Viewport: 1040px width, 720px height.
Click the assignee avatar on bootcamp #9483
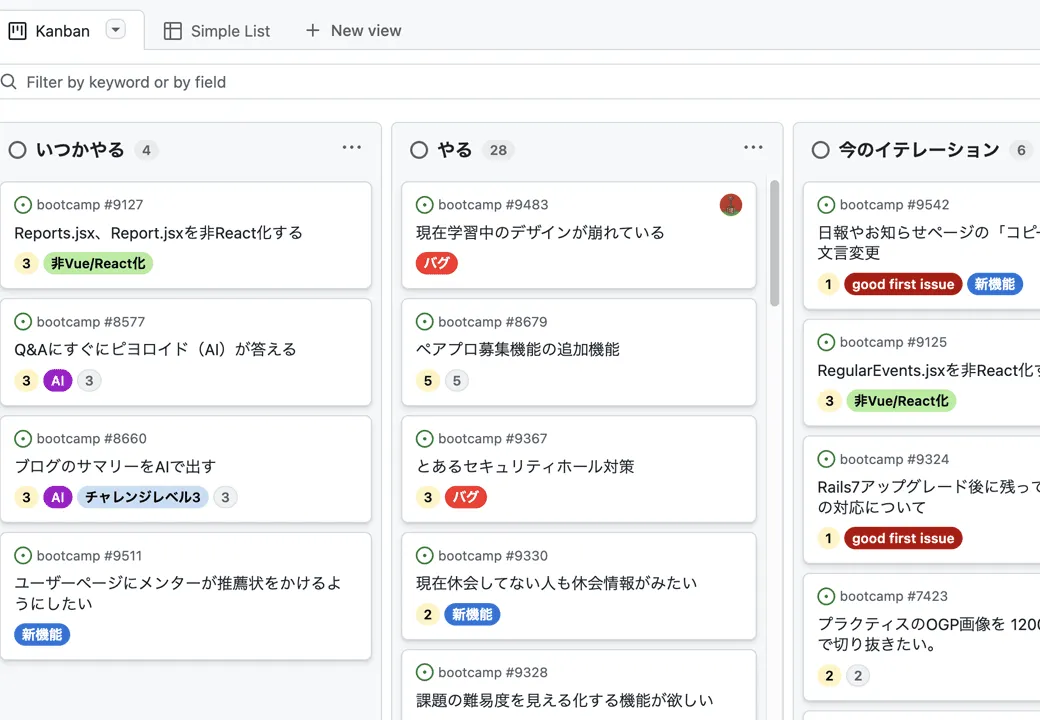(731, 205)
